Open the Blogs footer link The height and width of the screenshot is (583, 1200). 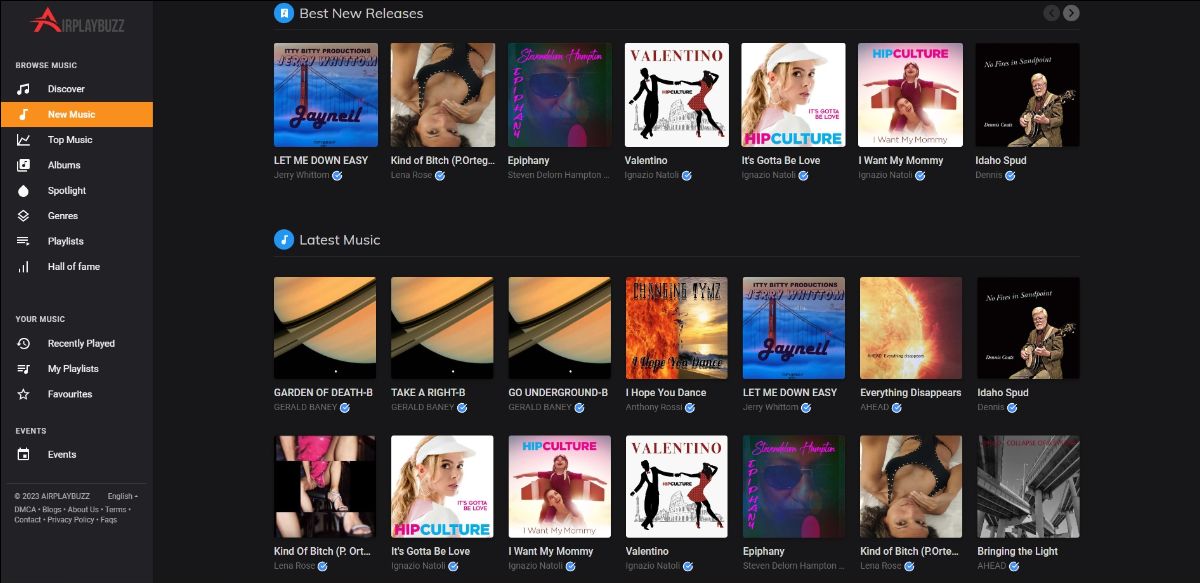point(52,509)
